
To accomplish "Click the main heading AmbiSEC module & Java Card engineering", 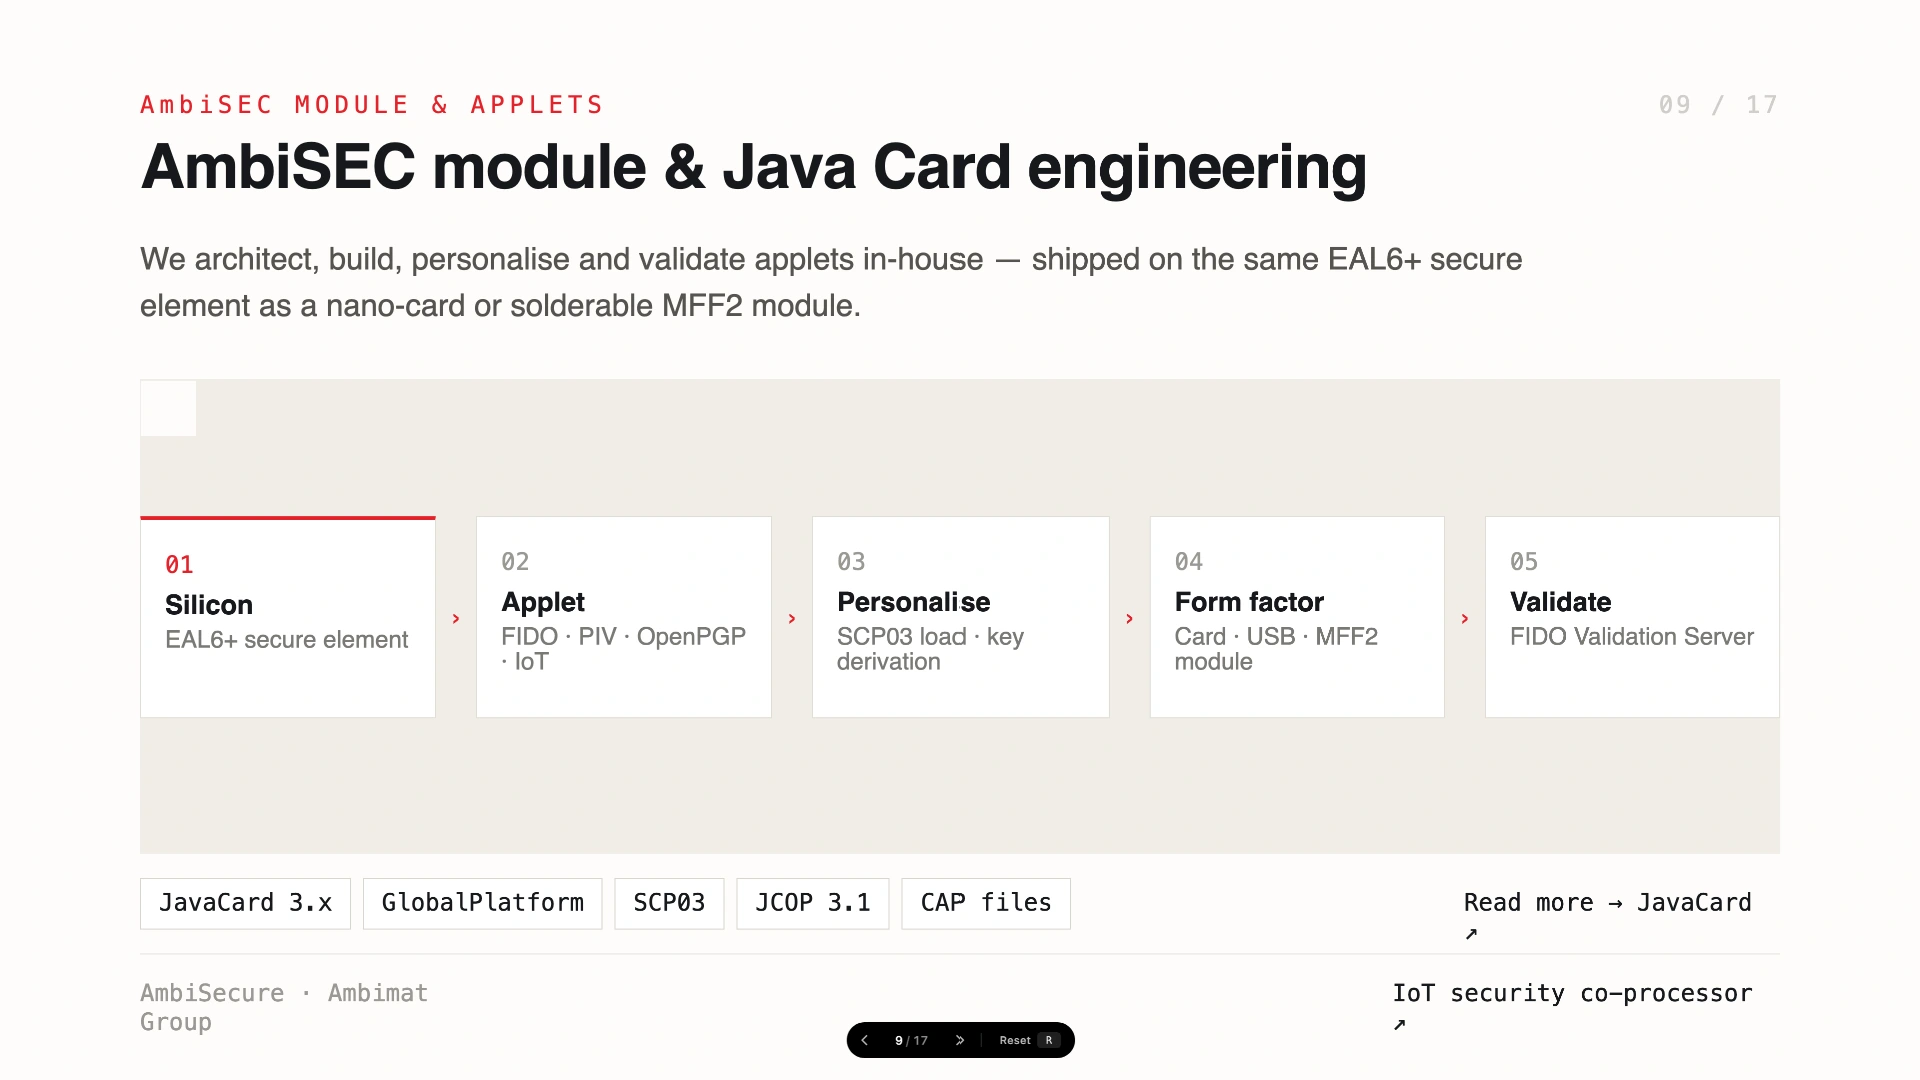I will click(x=753, y=167).
